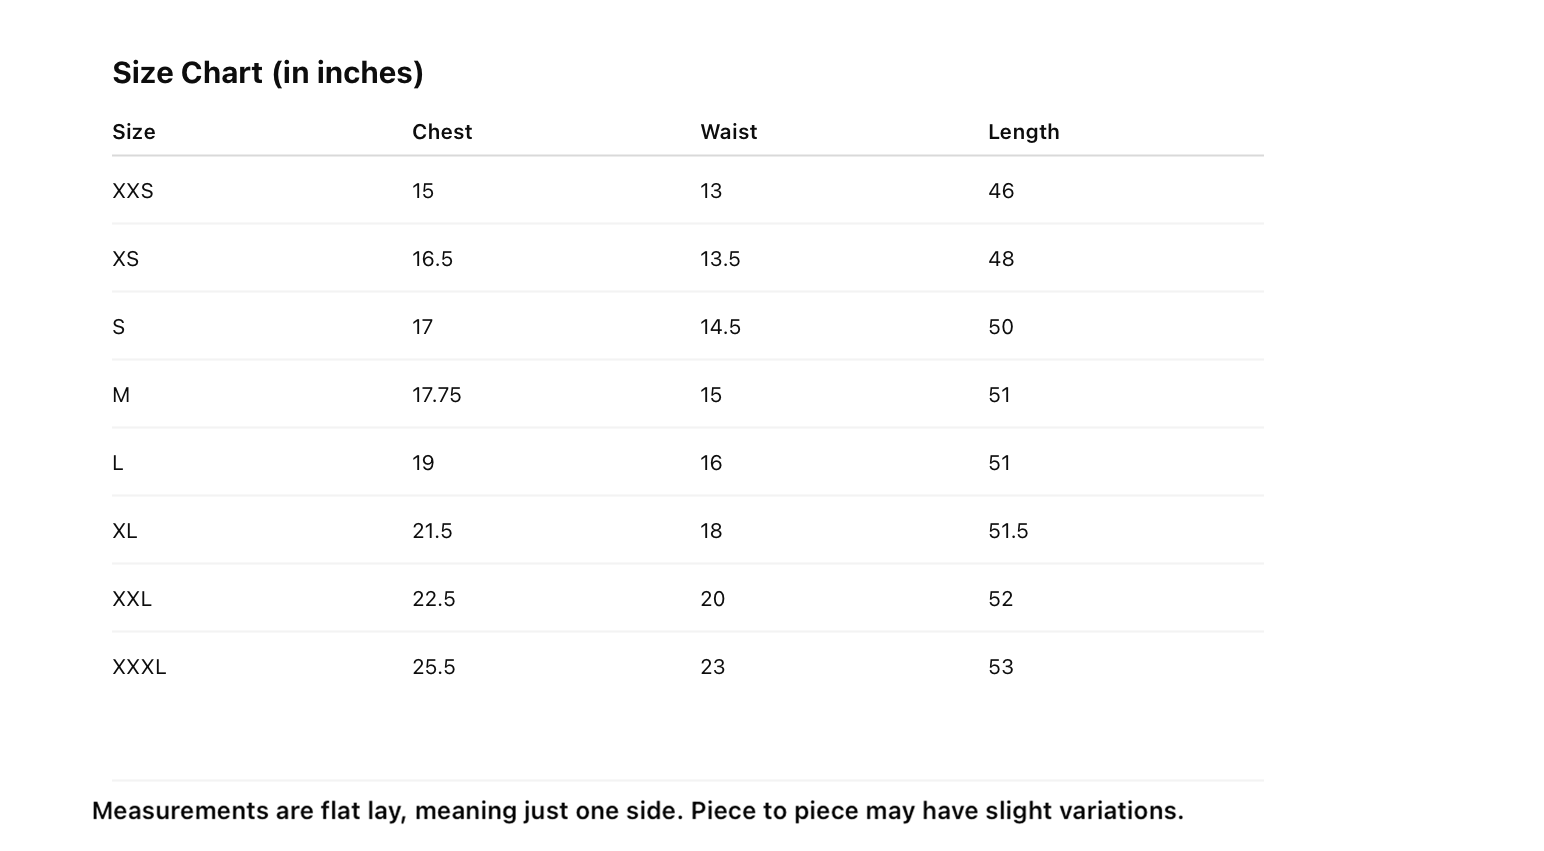The height and width of the screenshot is (851, 1544).
Task: Click the M size row label
Action: tap(121, 395)
